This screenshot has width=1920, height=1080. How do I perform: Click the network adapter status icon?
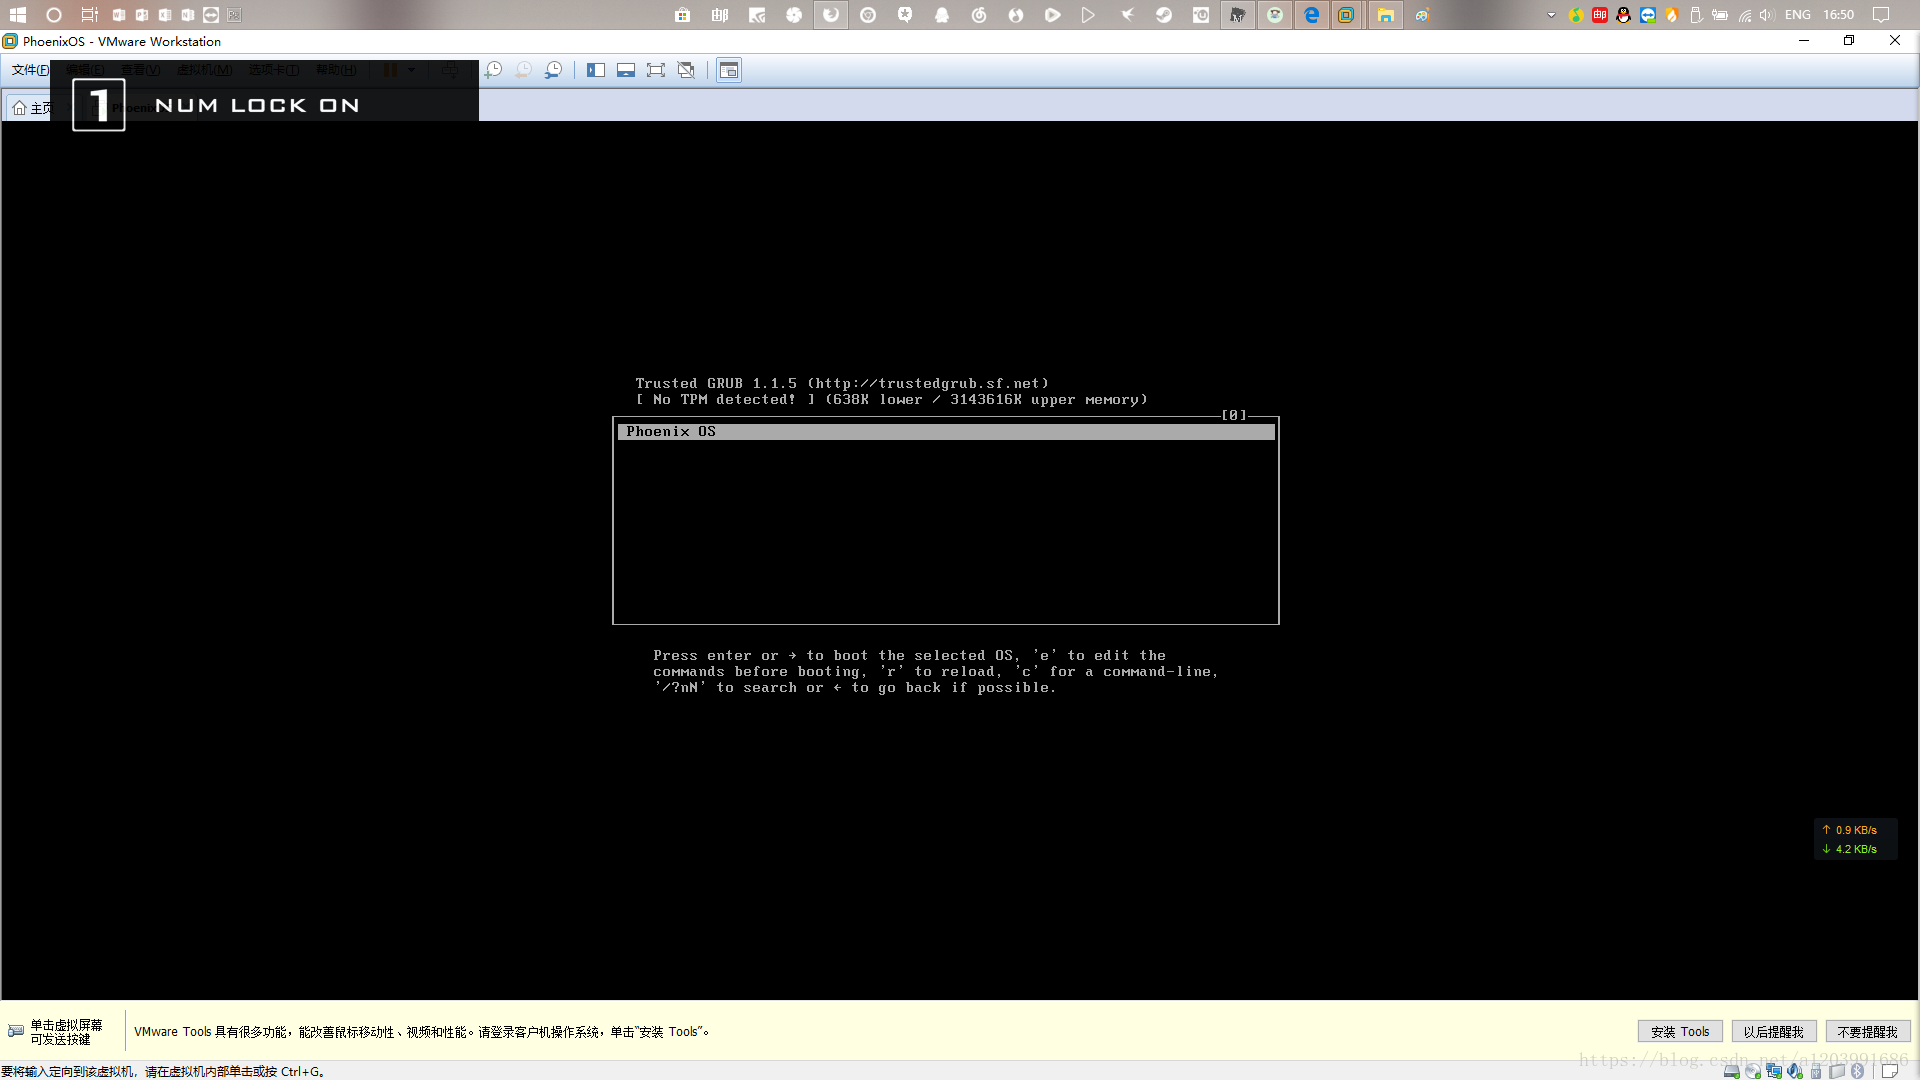1774,1071
